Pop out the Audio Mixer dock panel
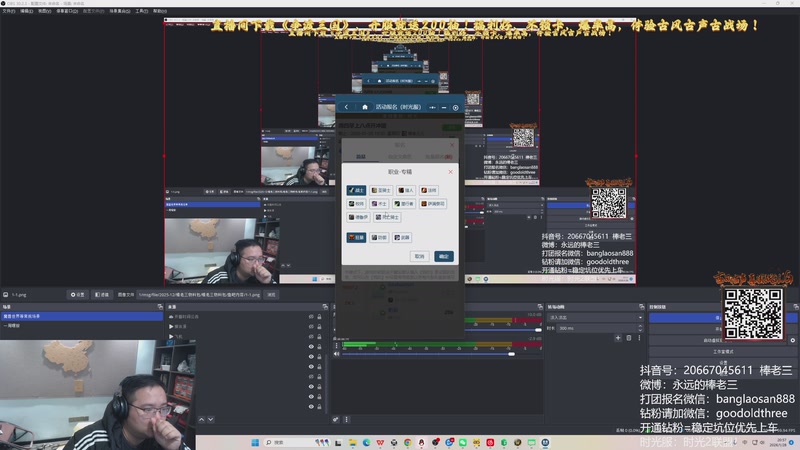 click(x=540, y=307)
